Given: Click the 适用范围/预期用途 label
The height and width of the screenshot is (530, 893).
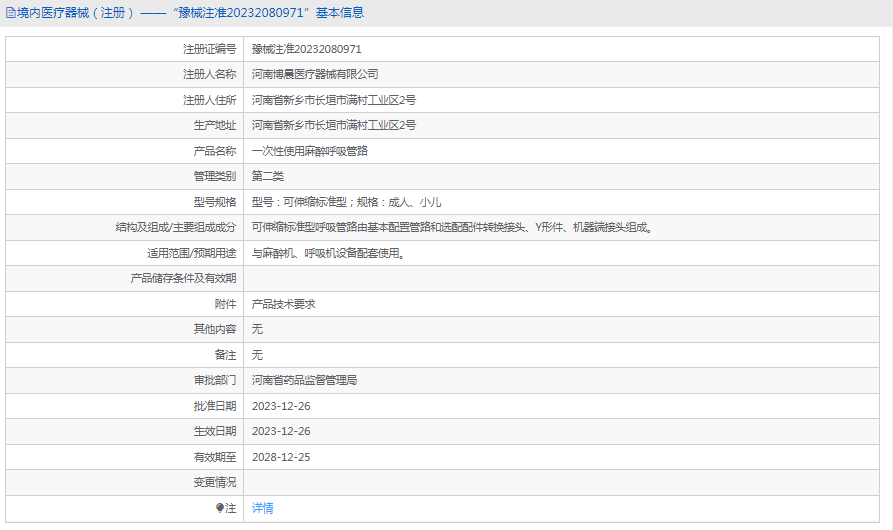Looking at the screenshot, I should [191, 253].
